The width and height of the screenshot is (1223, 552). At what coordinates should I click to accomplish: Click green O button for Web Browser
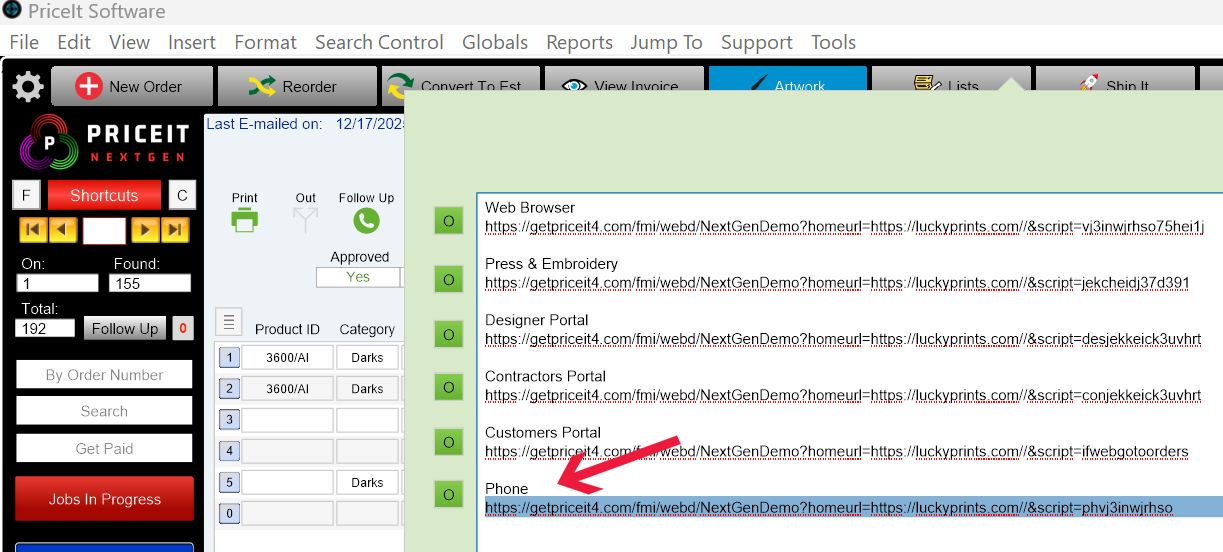click(448, 221)
